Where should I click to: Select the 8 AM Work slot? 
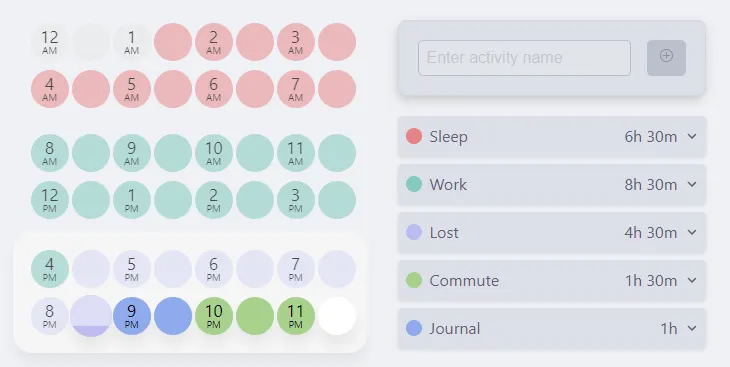[x=50, y=153]
